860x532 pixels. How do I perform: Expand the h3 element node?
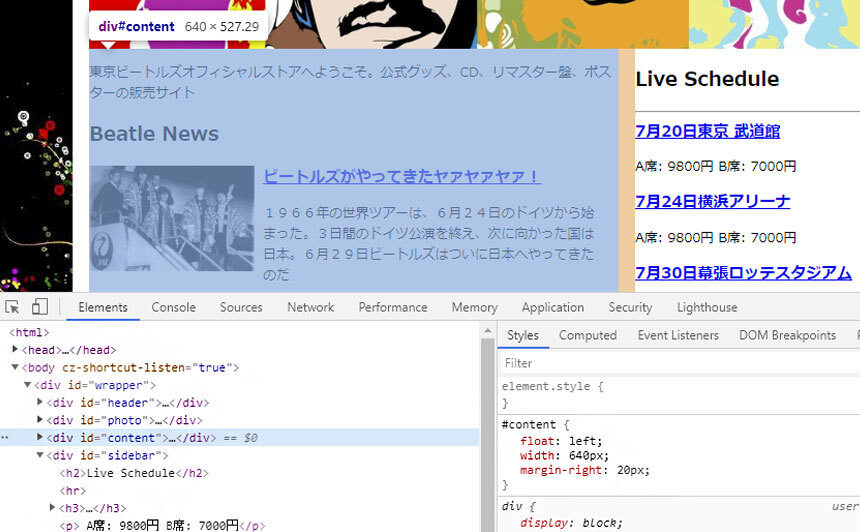(x=52, y=507)
